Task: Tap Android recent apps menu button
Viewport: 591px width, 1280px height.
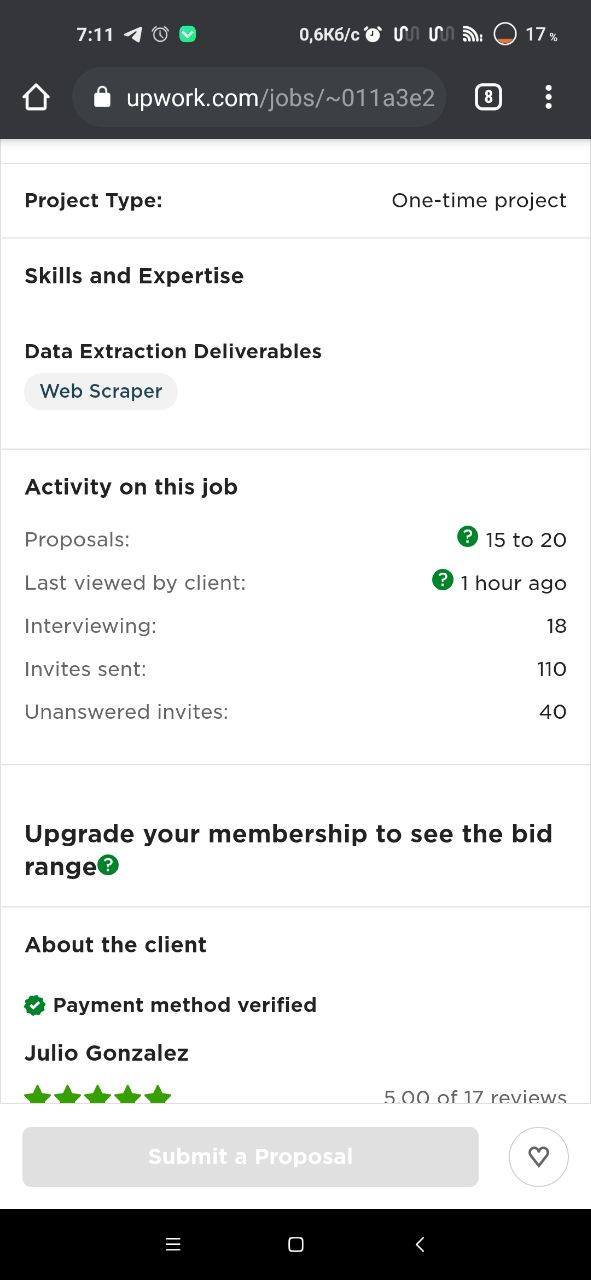Action: pos(173,1244)
